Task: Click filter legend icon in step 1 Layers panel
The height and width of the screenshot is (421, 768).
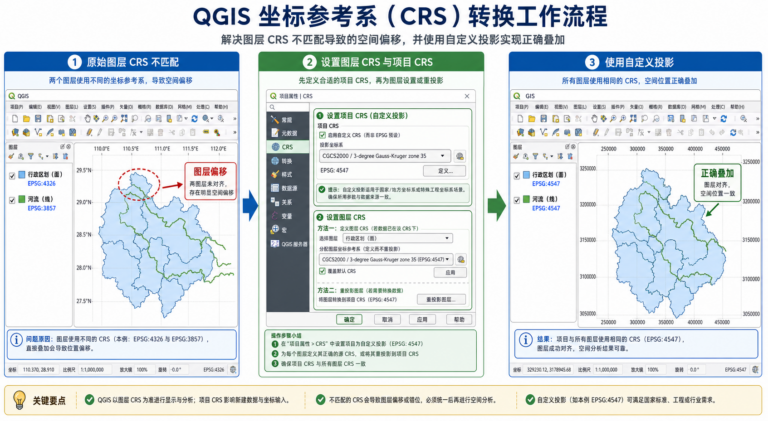Action: coord(30,157)
